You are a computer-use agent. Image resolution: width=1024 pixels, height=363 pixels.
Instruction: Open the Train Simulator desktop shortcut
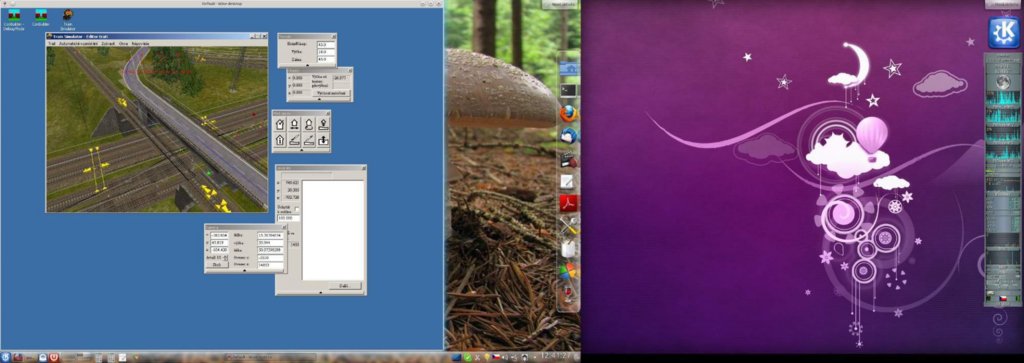[67, 19]
